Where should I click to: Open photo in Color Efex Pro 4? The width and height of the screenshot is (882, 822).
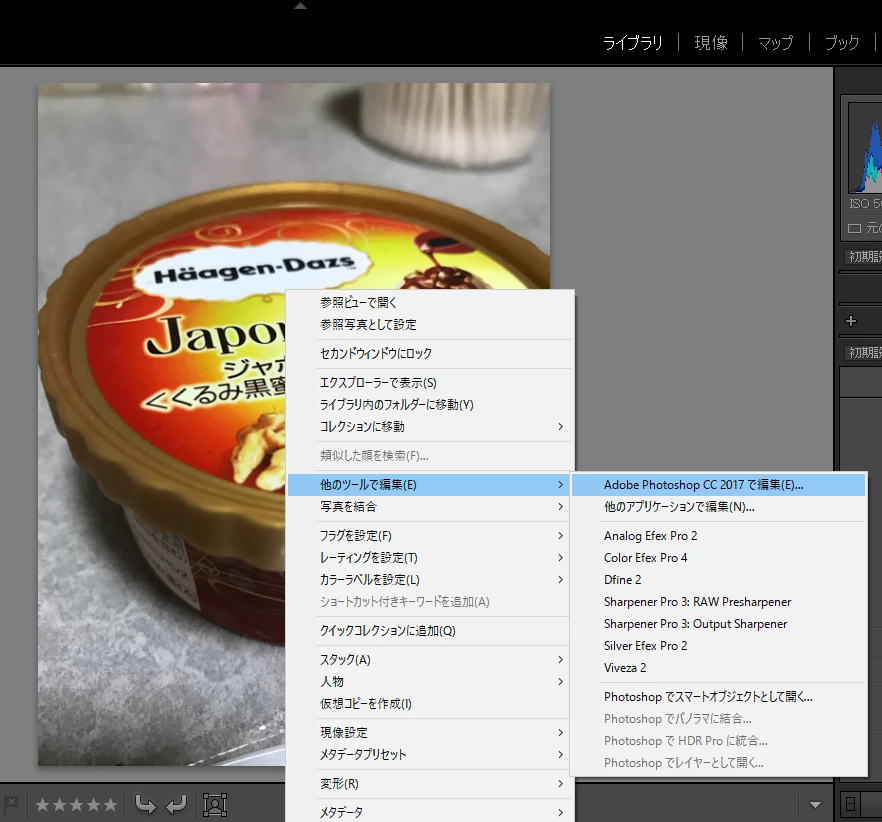pyautogui.click(x=718, y=558)
